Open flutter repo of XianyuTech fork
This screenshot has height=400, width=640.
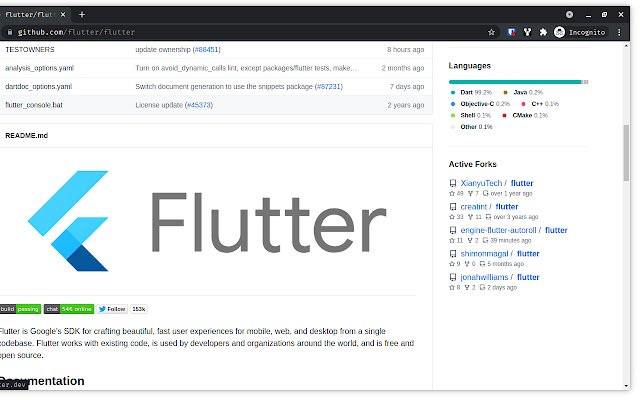[x=522, y=183]
